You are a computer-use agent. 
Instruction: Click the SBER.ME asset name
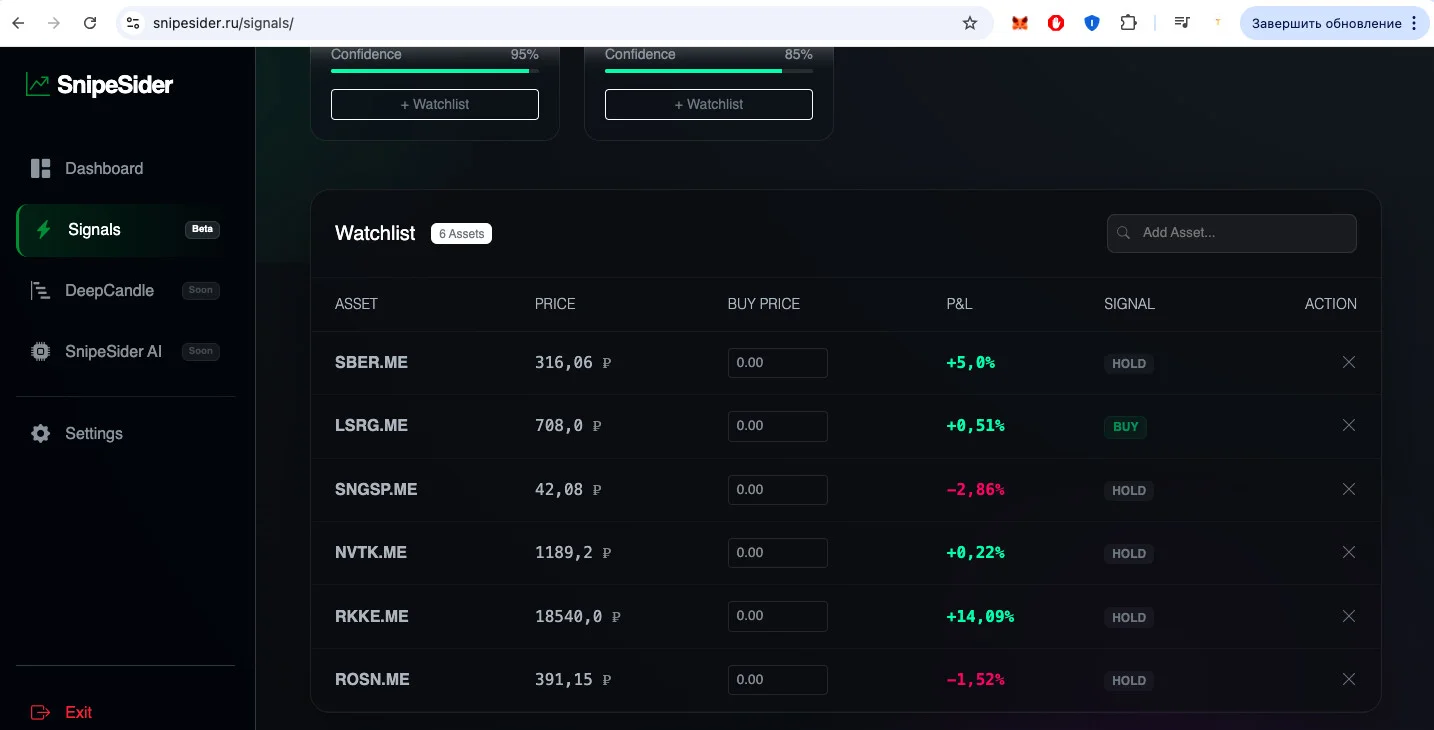click(x=371, y=362)
